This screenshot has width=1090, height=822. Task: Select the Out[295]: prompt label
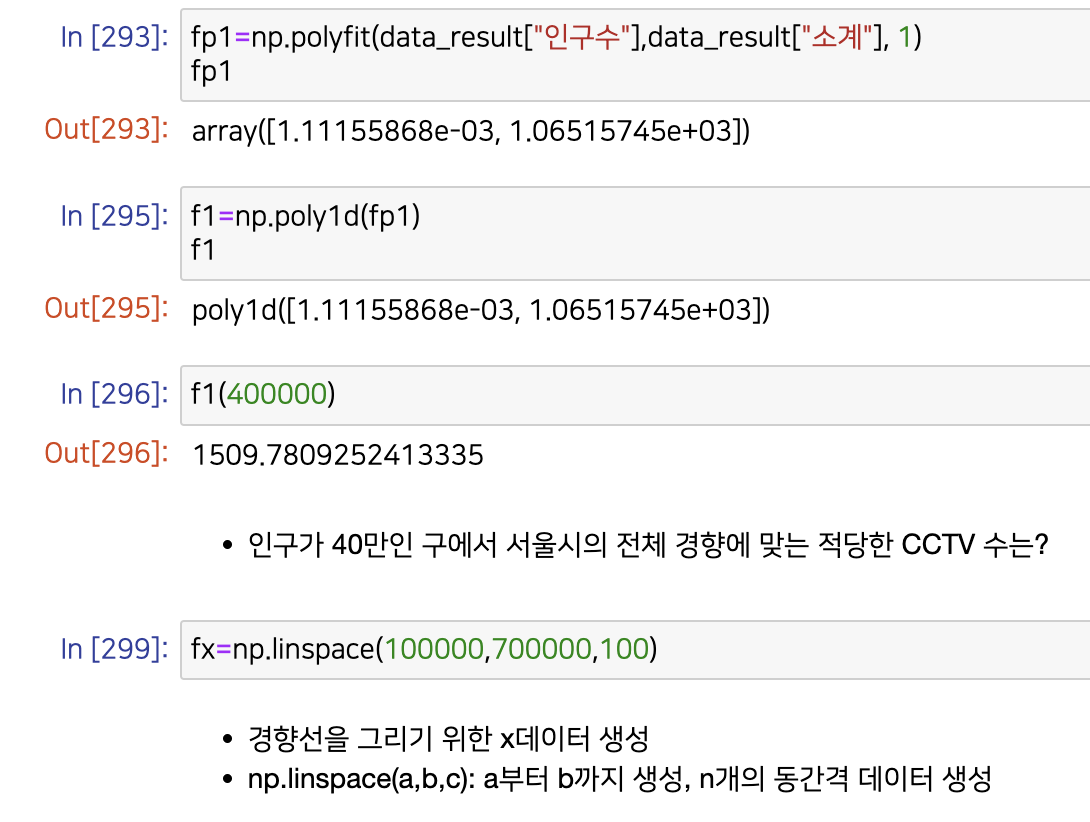pos(106,308)
